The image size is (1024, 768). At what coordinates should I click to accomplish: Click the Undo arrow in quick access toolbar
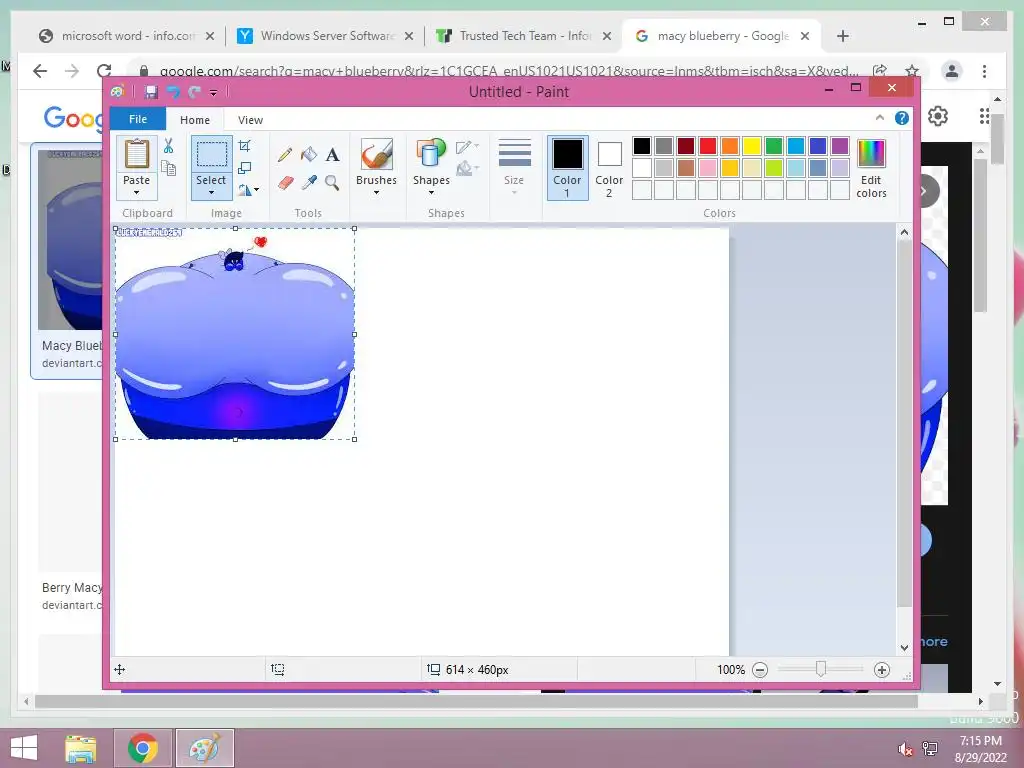173,92
